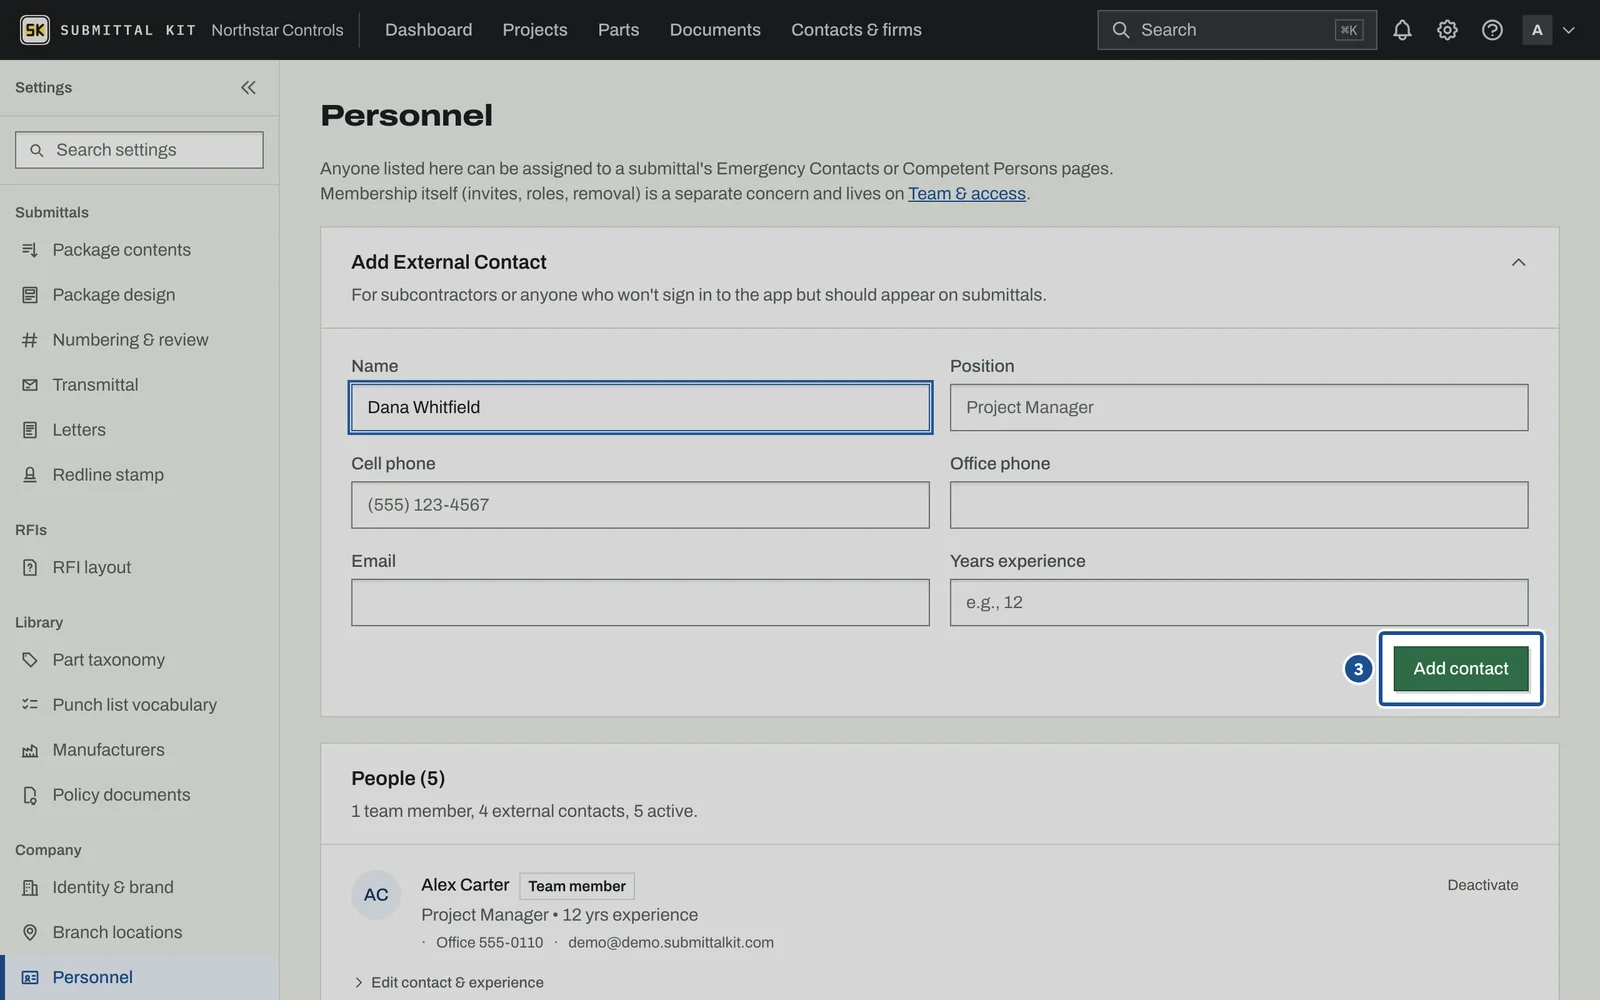Click the Cell phone input field
The image size is (1600, 1000).
640,505
